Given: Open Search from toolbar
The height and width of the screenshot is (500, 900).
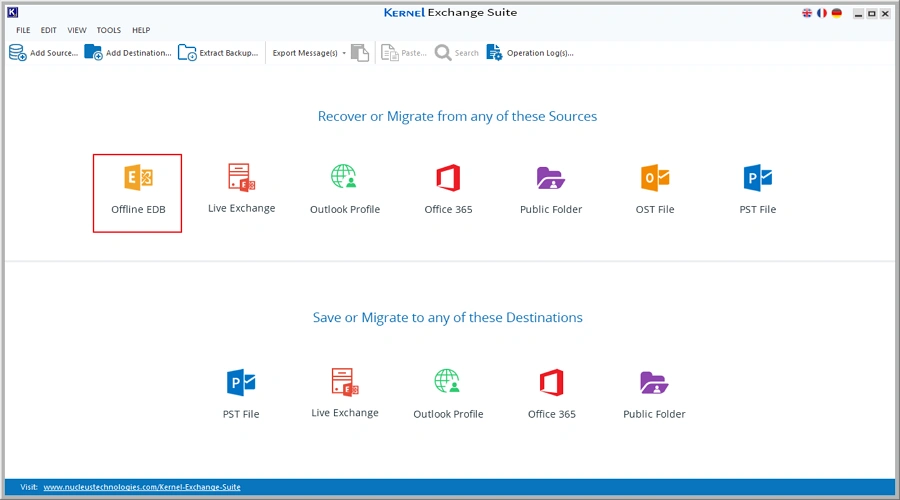Looking at the screenshot, I should click(x=457, y=53).
